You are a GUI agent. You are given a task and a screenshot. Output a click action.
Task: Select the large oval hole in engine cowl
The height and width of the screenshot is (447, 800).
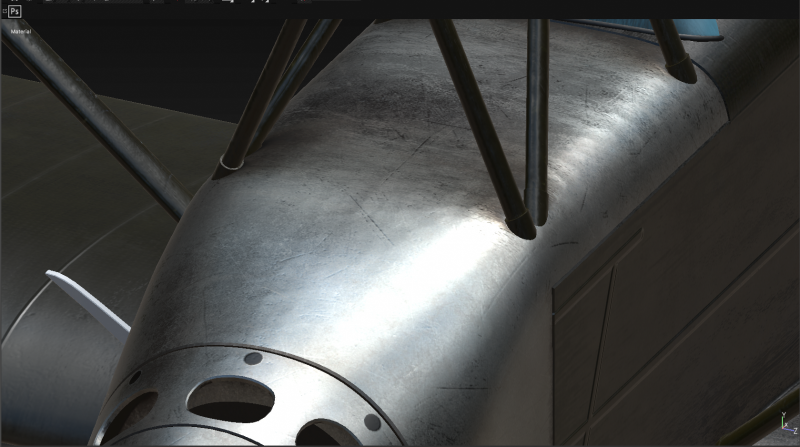point(230,399)
